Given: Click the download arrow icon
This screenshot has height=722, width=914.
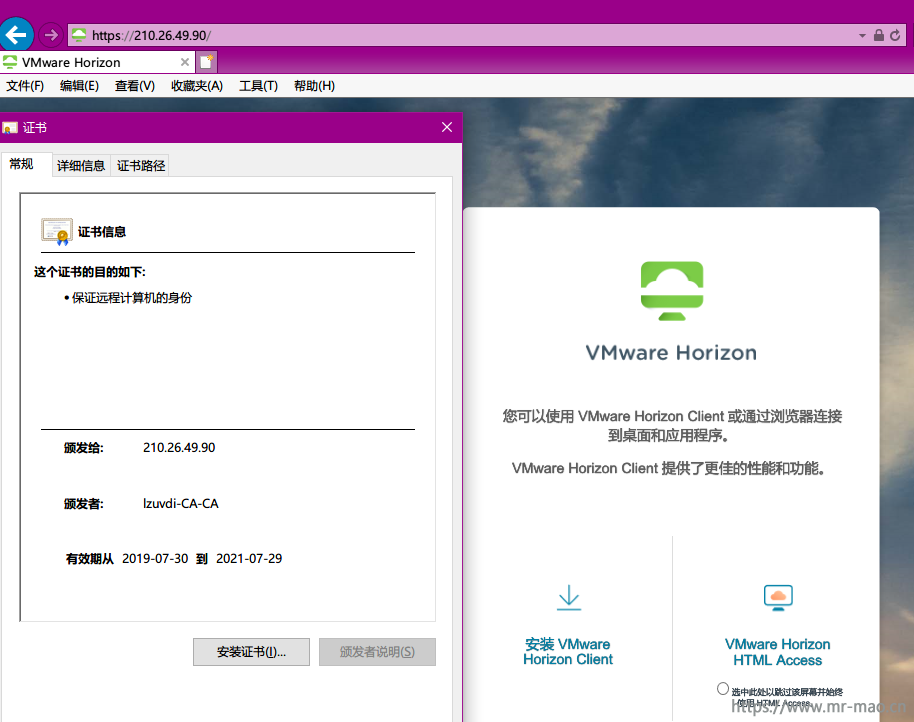Looking at the screenshot, I should pyautogui.click(x=569, y=598).
